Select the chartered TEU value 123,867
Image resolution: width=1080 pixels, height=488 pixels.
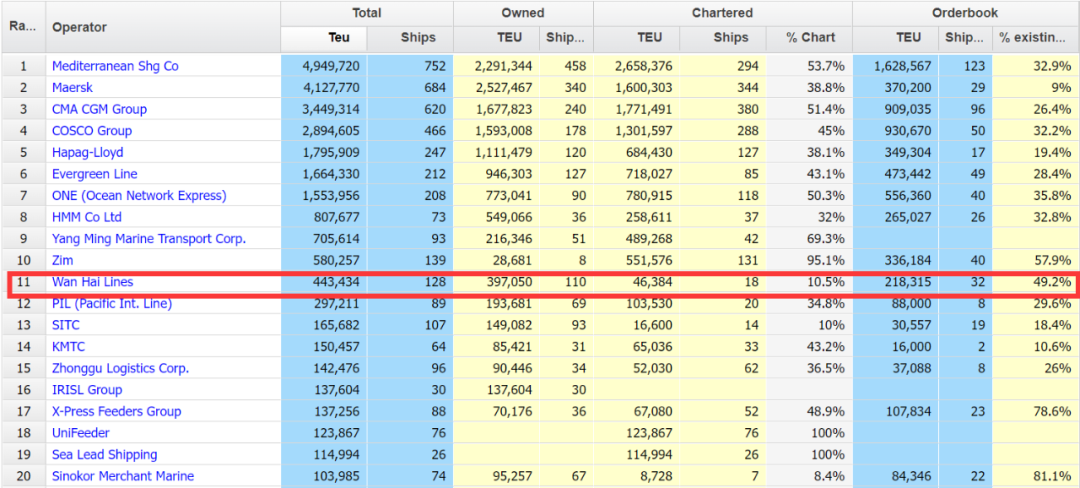(x=650, y=433)
